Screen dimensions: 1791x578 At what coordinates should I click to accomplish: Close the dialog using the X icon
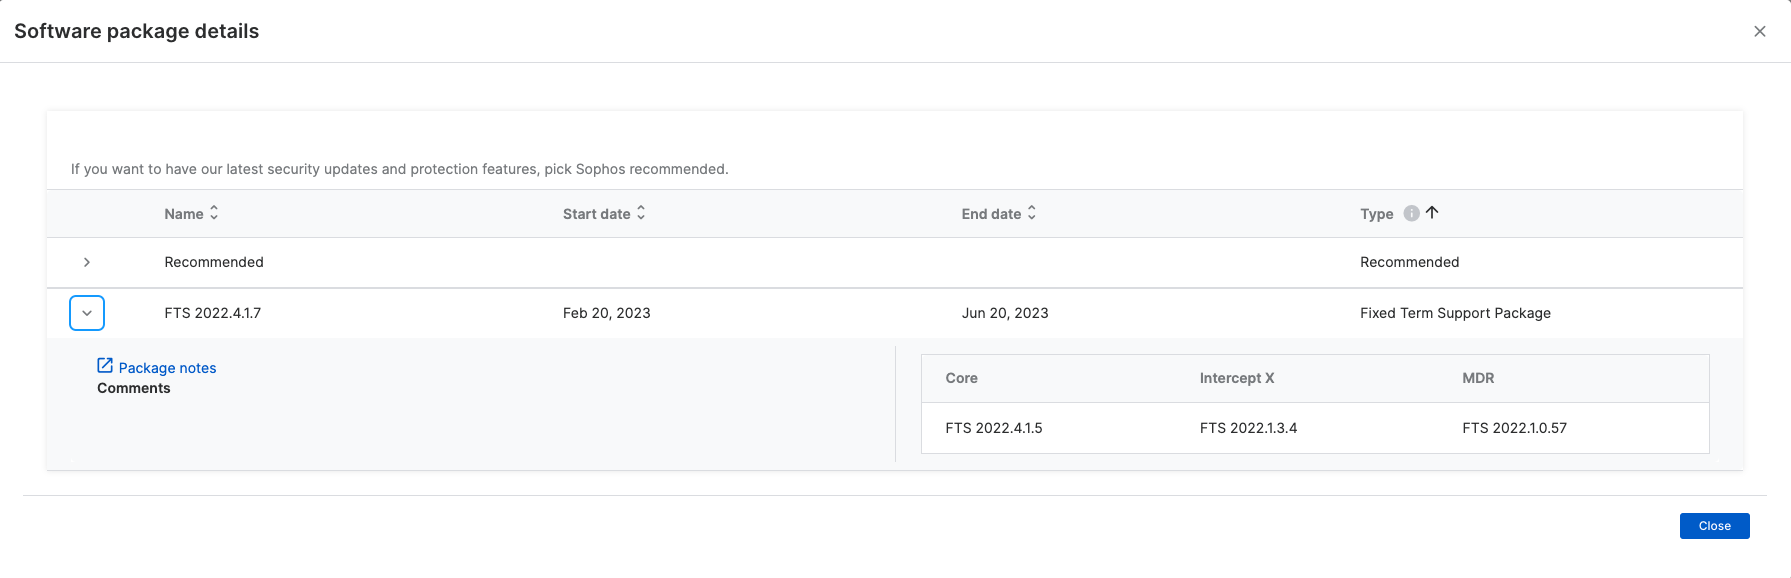pyautogui.click(x=1759, y=31)
